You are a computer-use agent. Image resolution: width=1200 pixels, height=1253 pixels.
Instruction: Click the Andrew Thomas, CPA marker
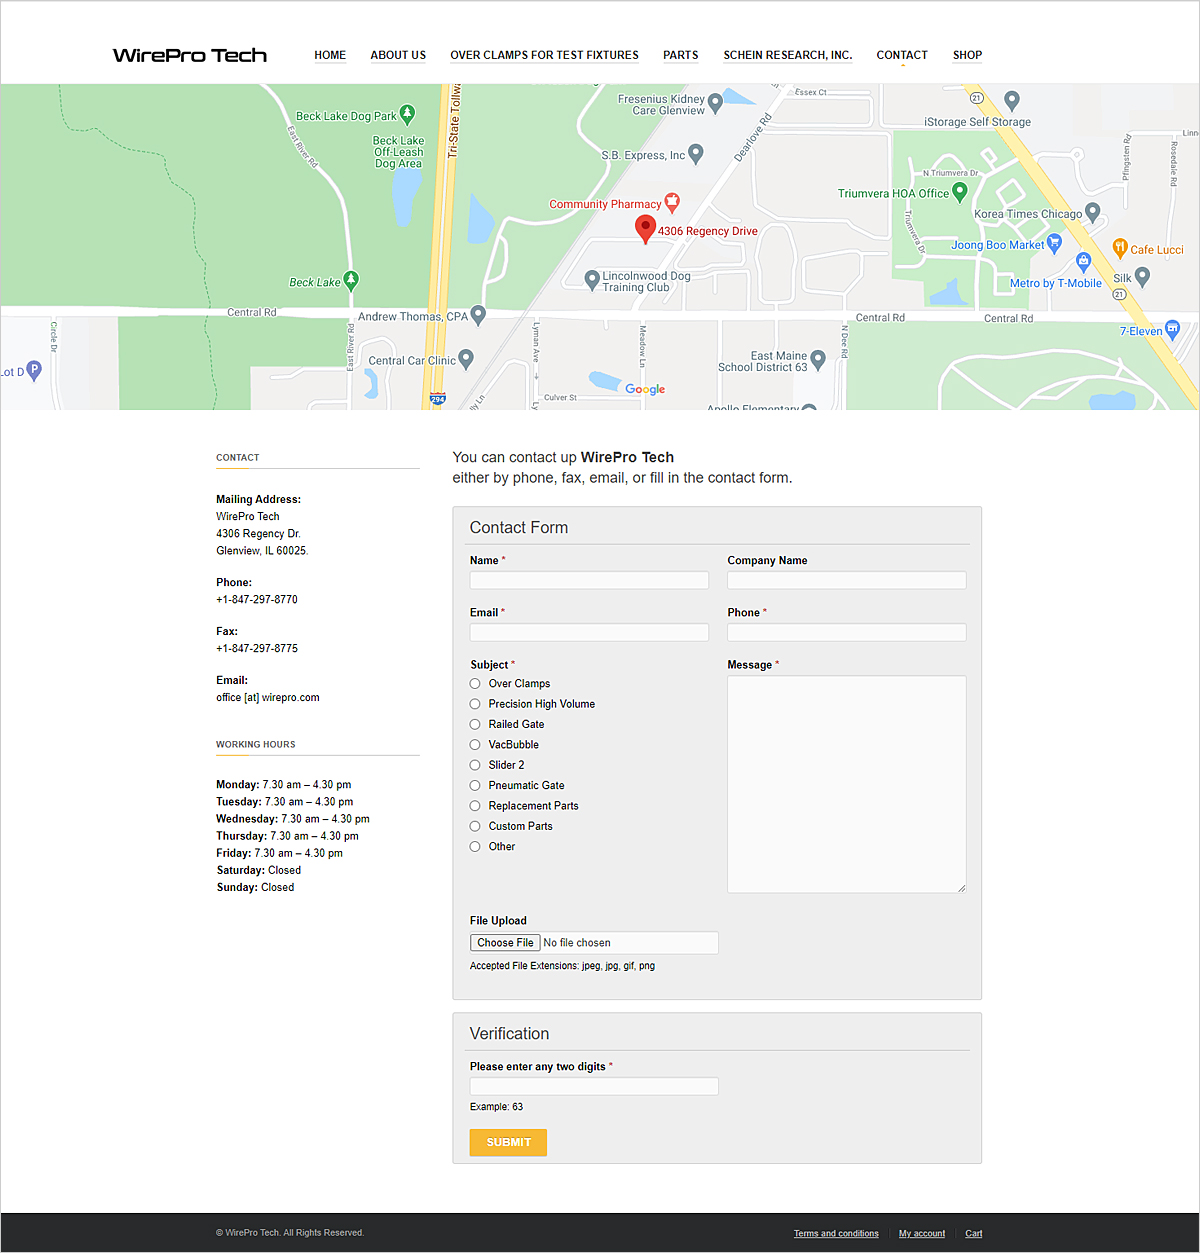pyautogui.click(x=478, y=315)
